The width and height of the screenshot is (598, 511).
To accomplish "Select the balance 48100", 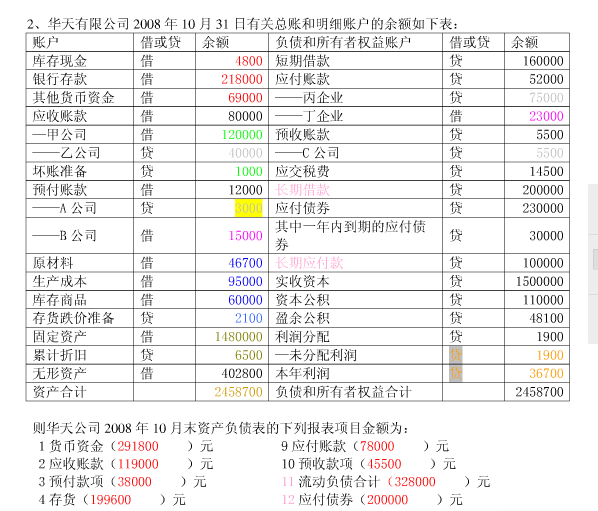I will pos(546,318).
